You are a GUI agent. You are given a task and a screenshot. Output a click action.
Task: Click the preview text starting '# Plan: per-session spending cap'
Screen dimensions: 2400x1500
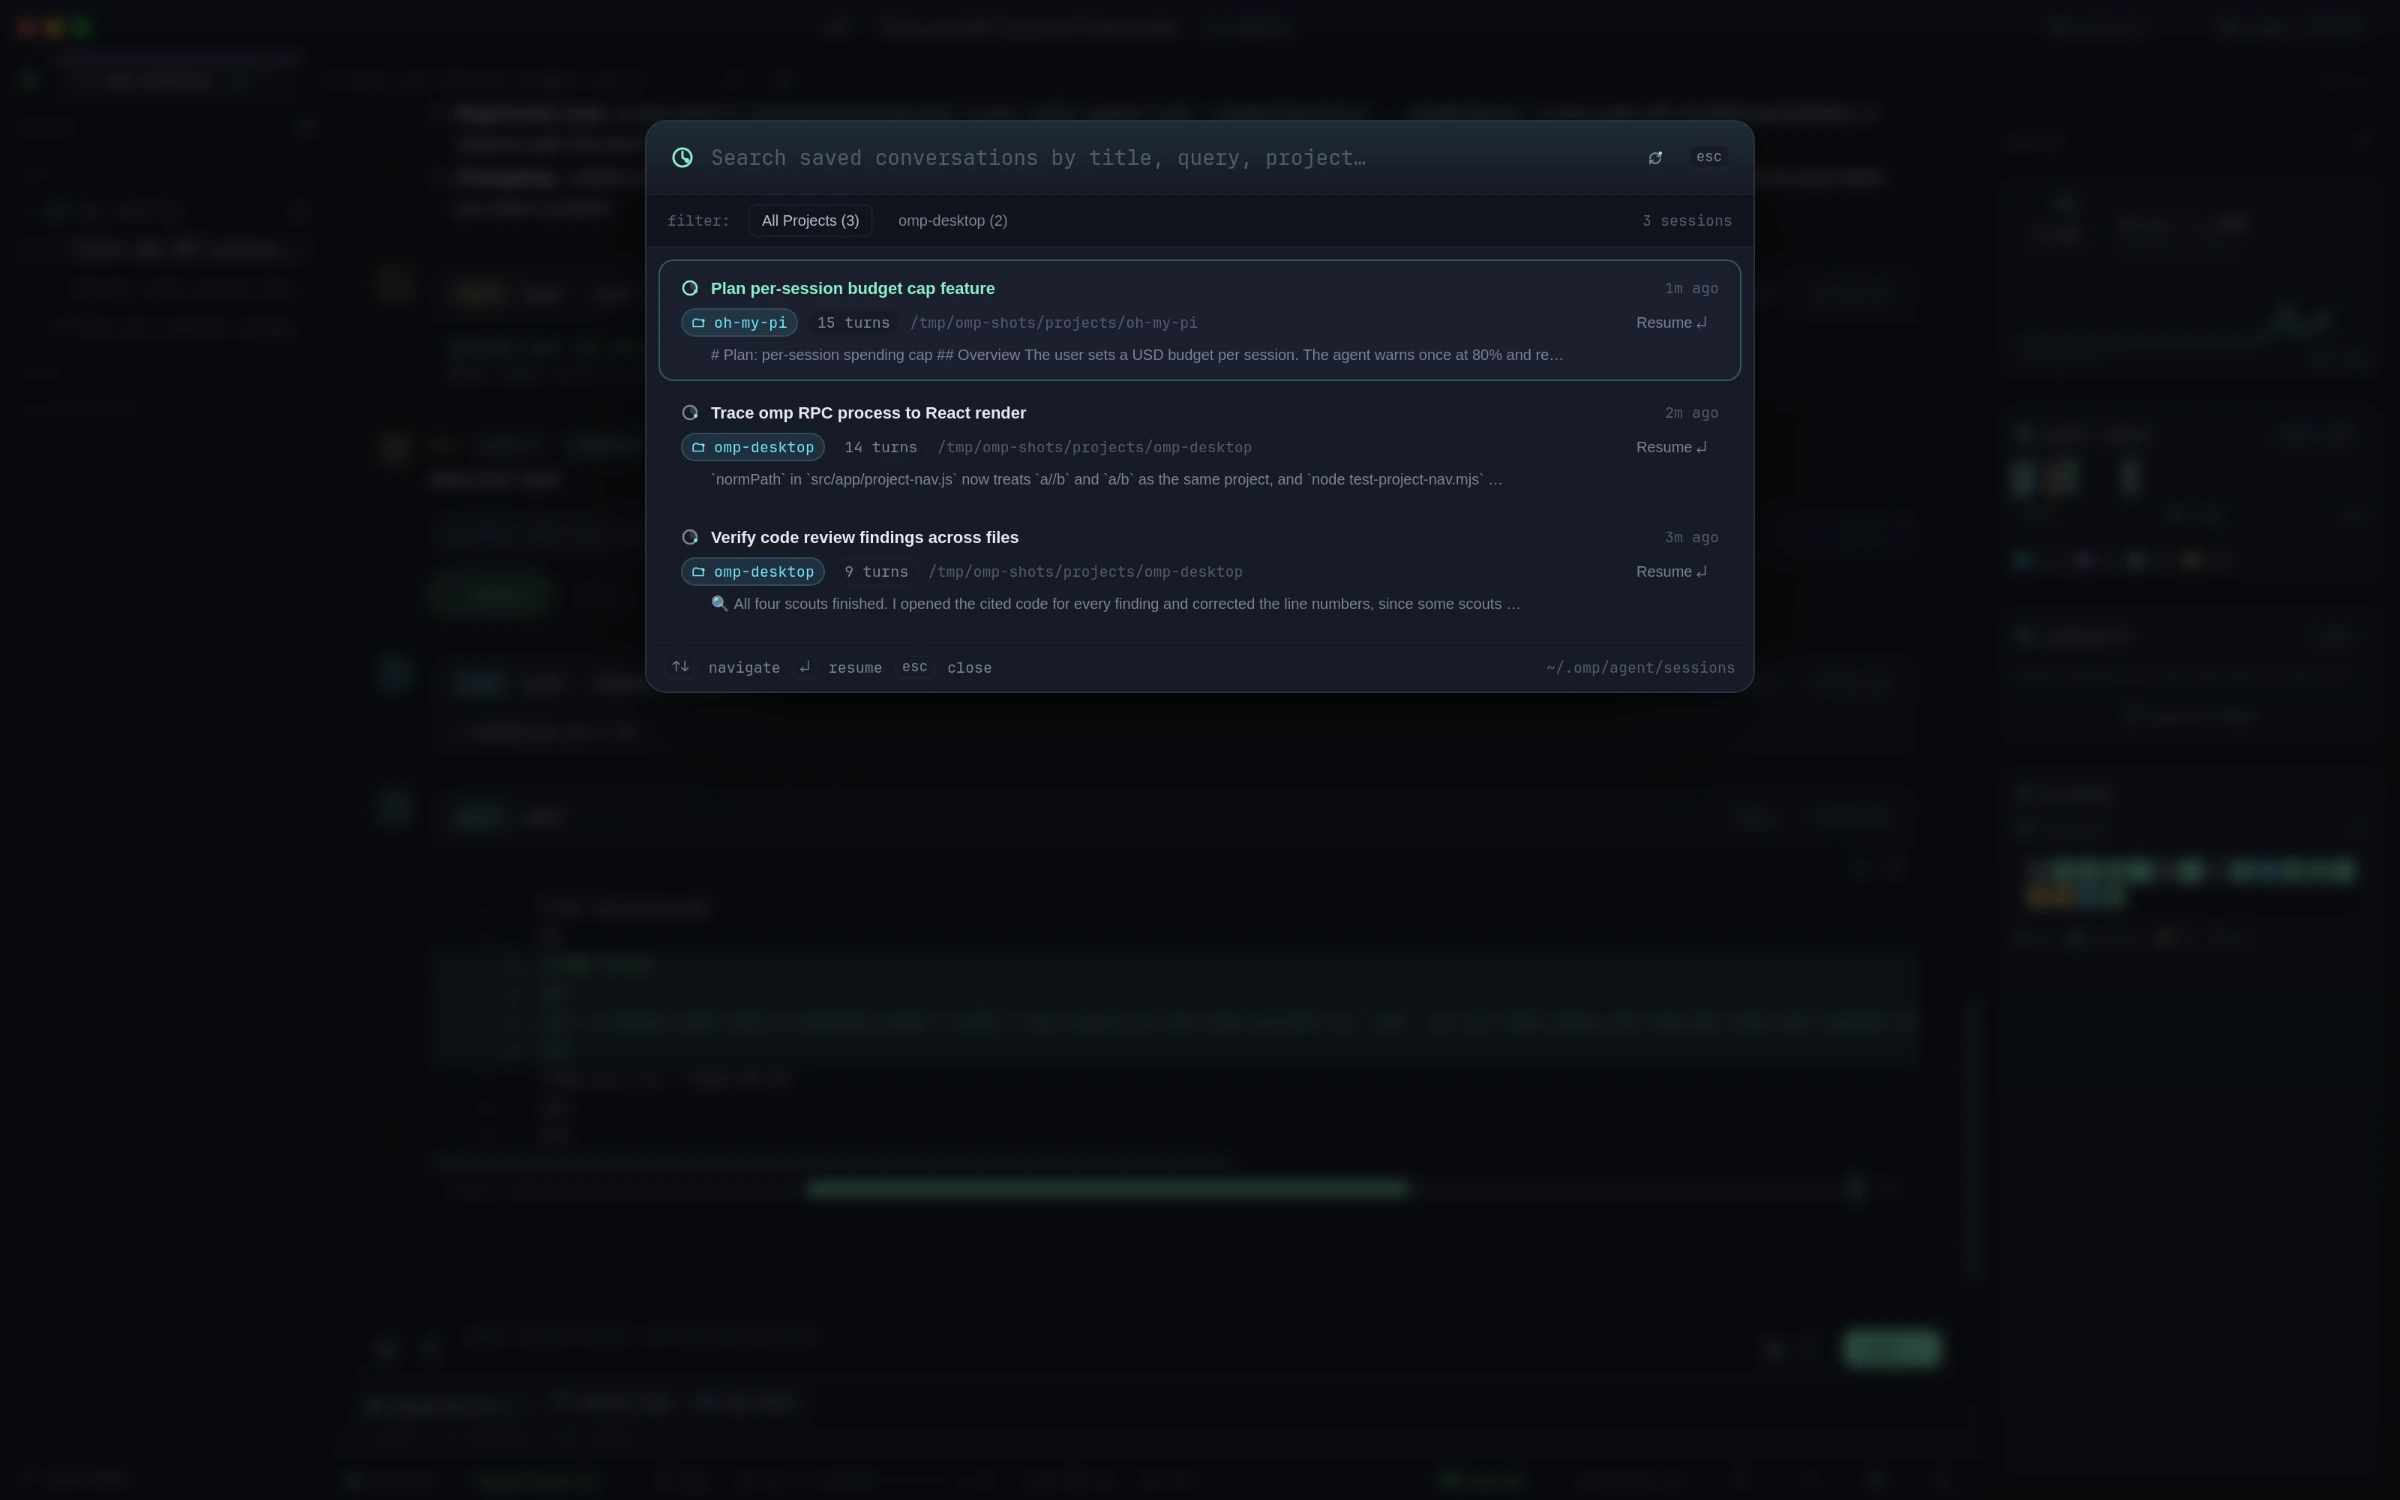click(x=1136, y=355)
